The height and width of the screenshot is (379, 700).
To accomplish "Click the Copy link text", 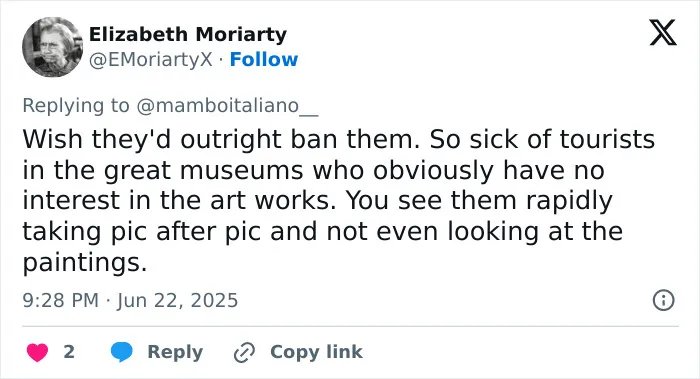I will click(316, 352).
